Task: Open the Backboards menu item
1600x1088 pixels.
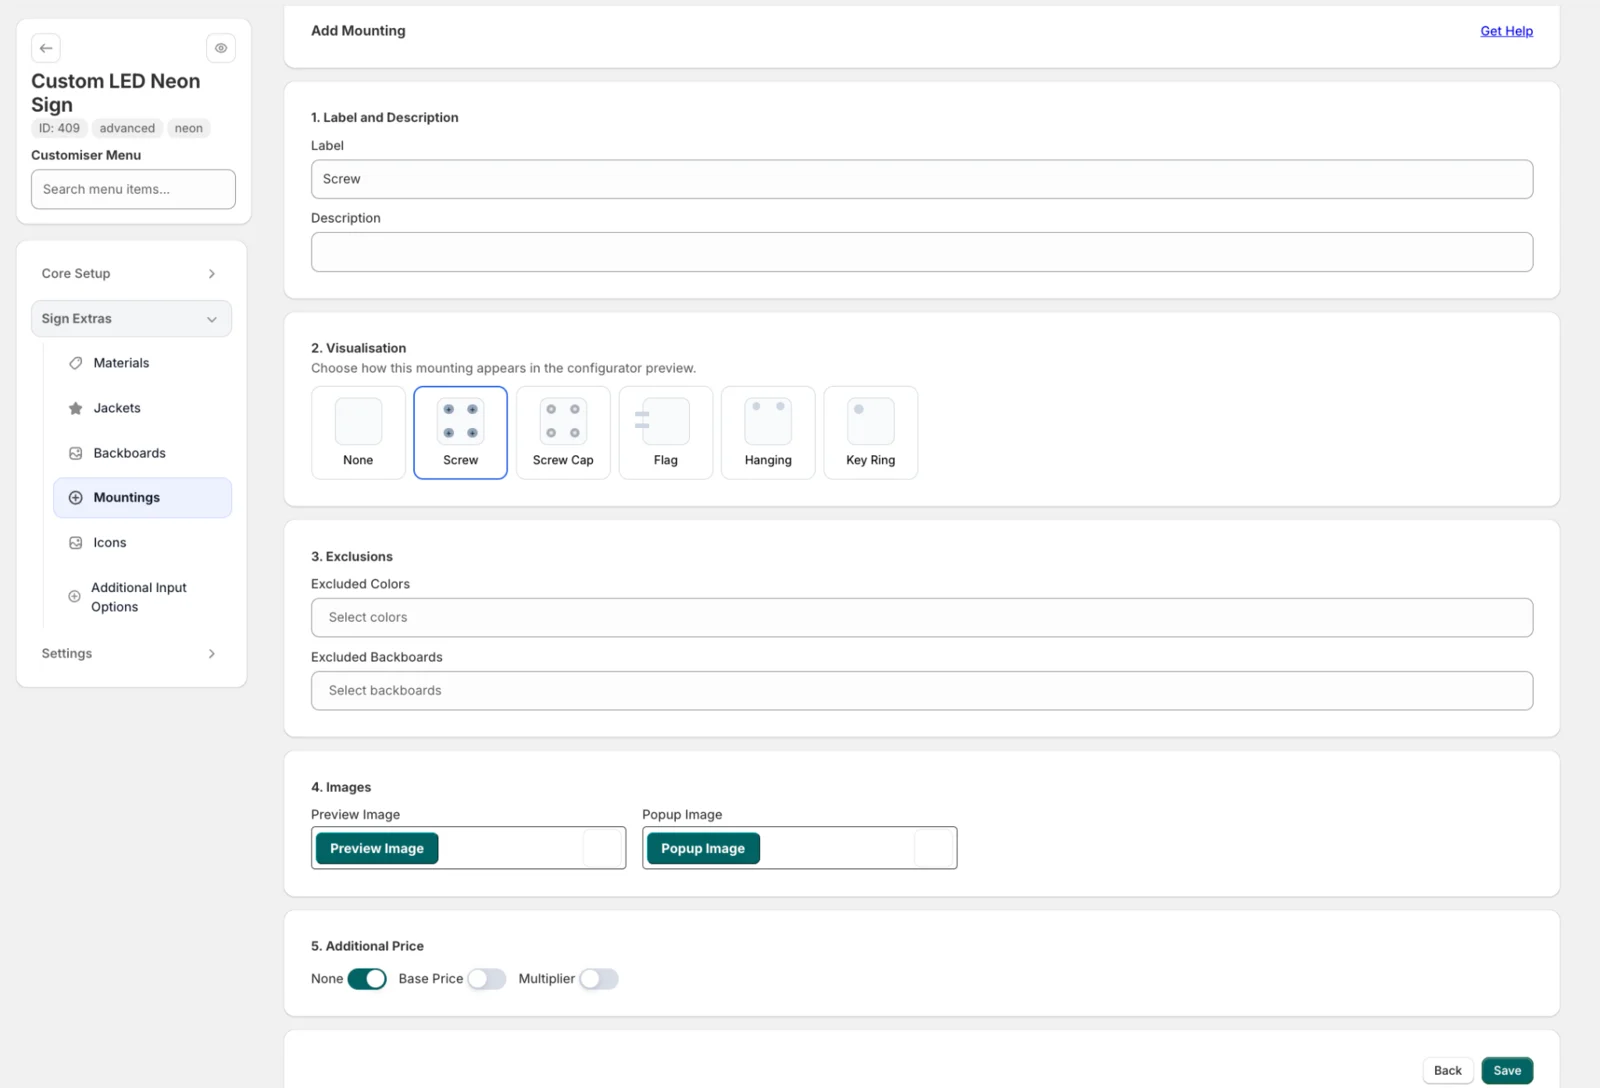Action: 142,453
